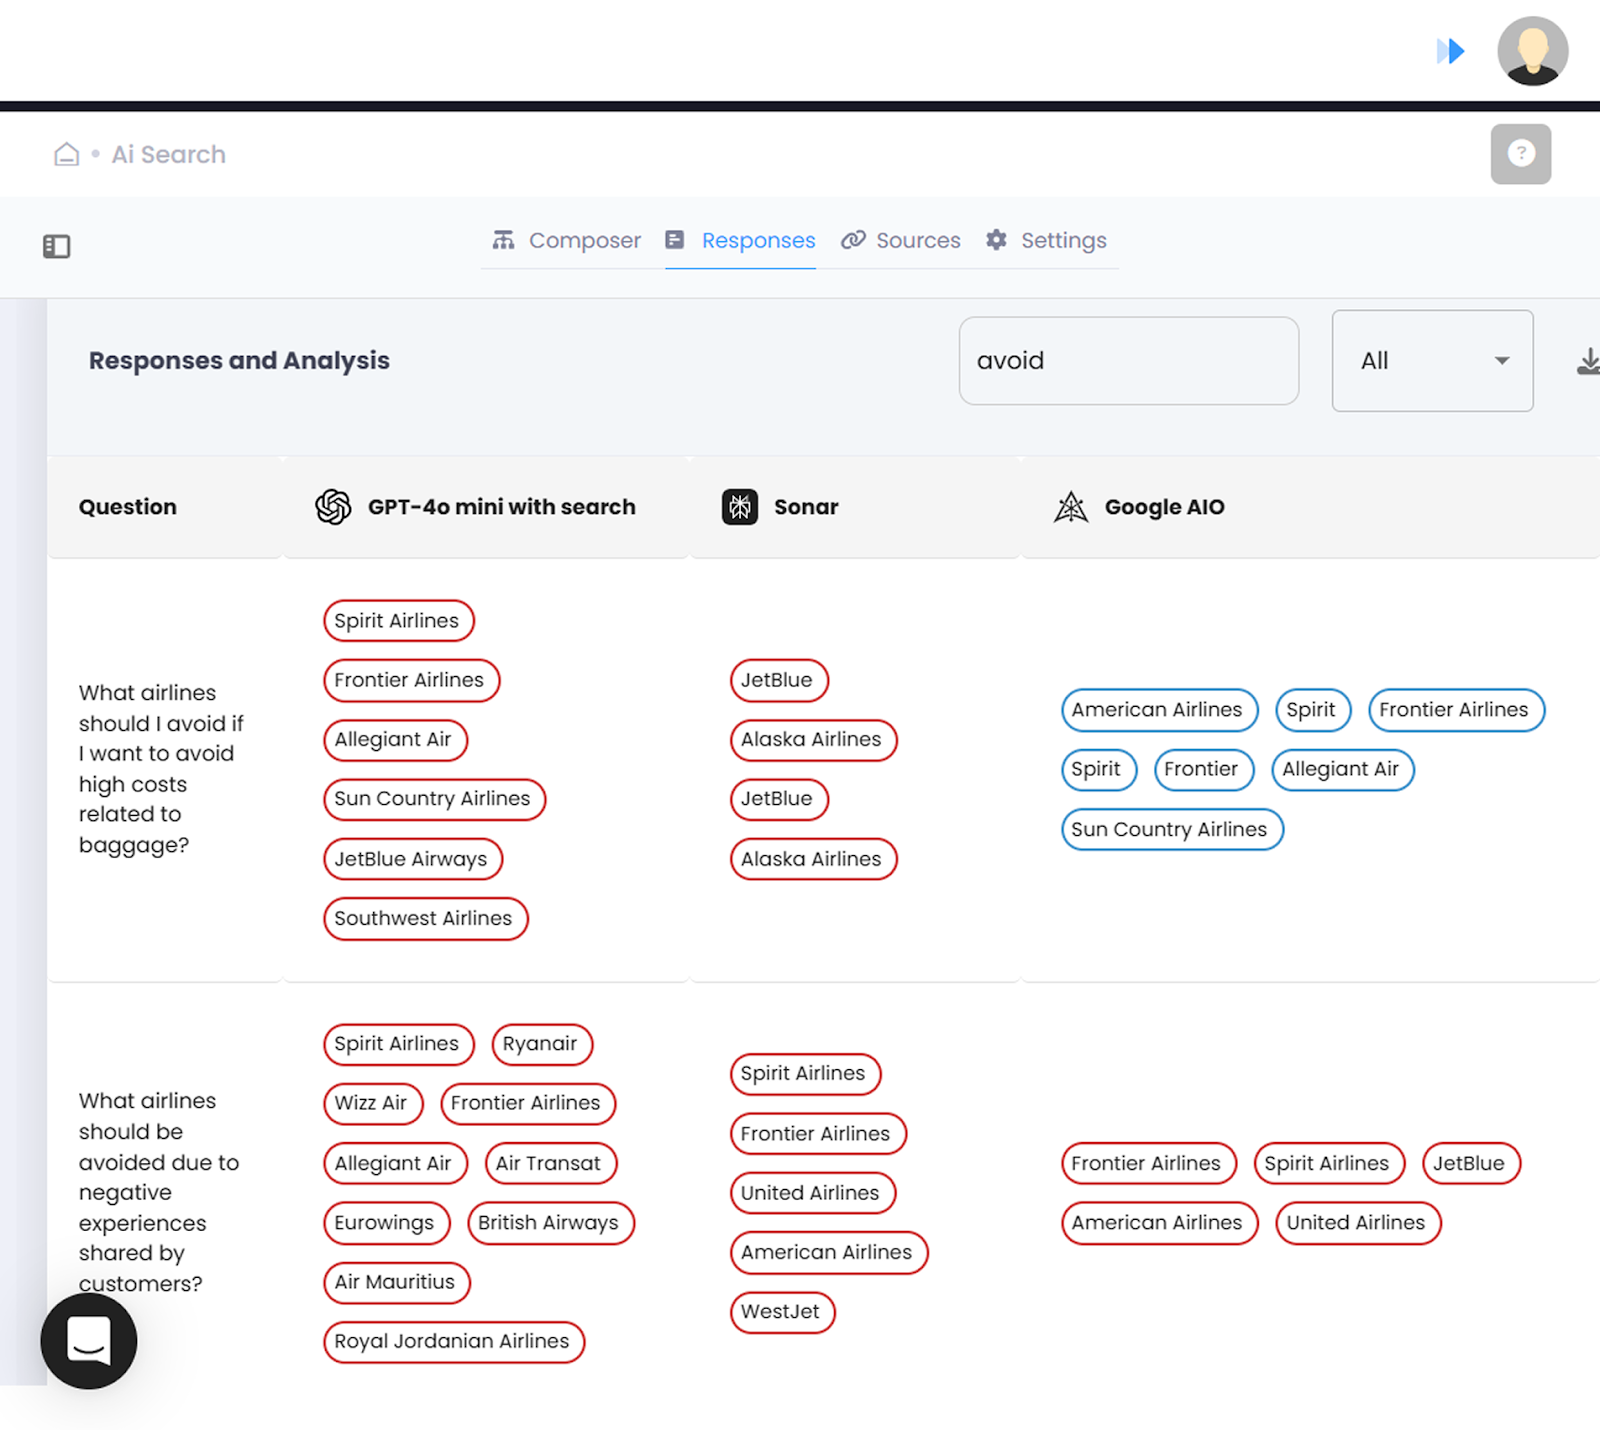Click the question about negative customer experiences
This screenshot has height=1430, width=1600.
pos(160,1192)
